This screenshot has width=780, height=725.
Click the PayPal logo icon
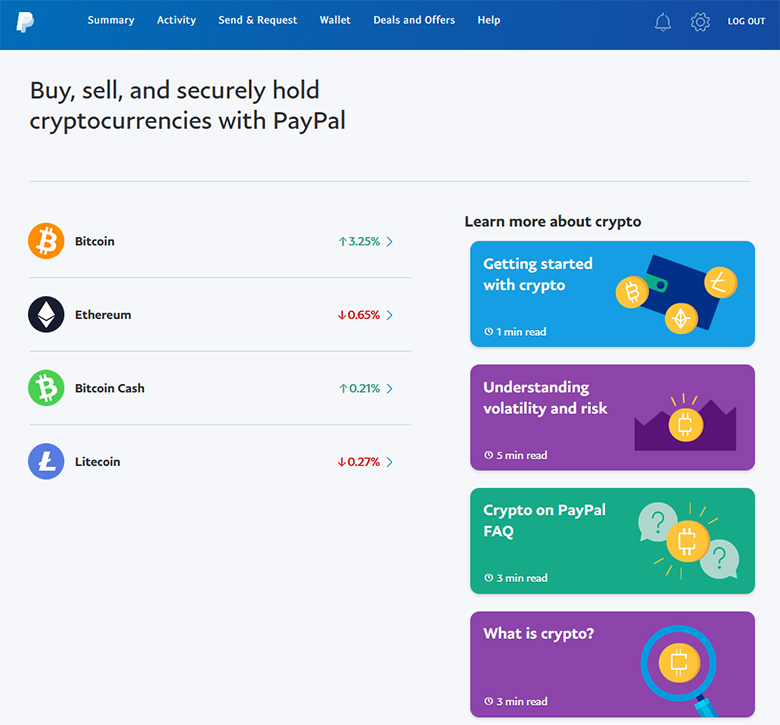(25, 21)
